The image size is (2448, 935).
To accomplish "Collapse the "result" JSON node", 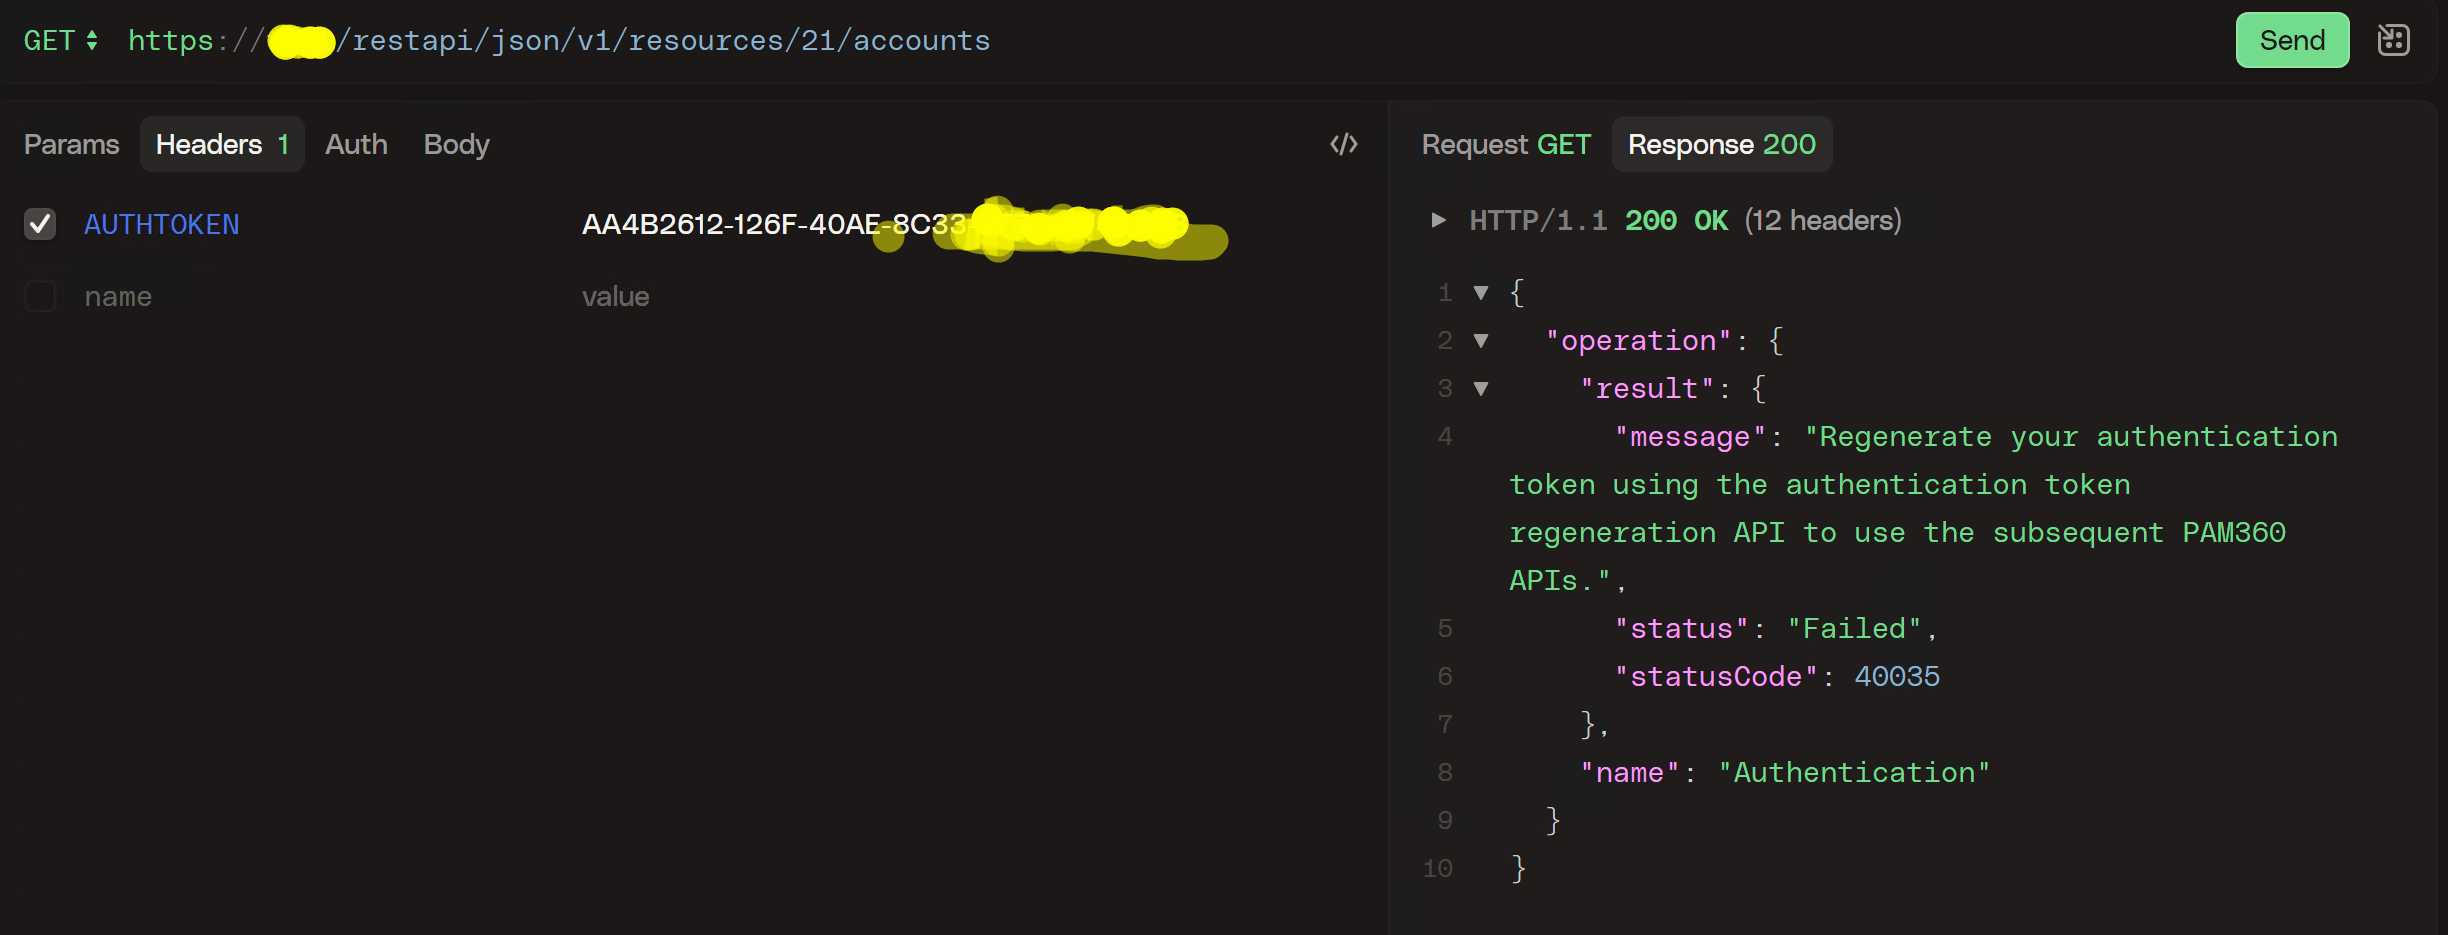I will [1481, 389].
